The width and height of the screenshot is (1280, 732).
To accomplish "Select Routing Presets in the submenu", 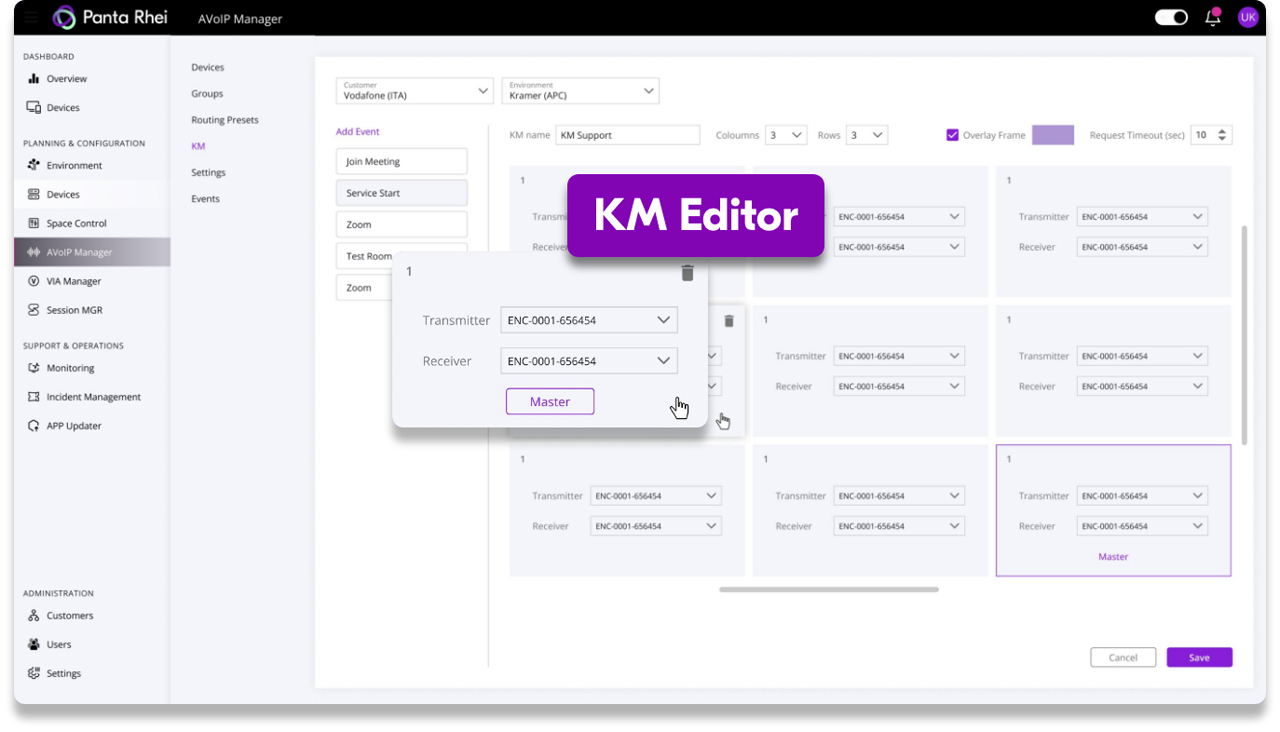I will (225, 120).
